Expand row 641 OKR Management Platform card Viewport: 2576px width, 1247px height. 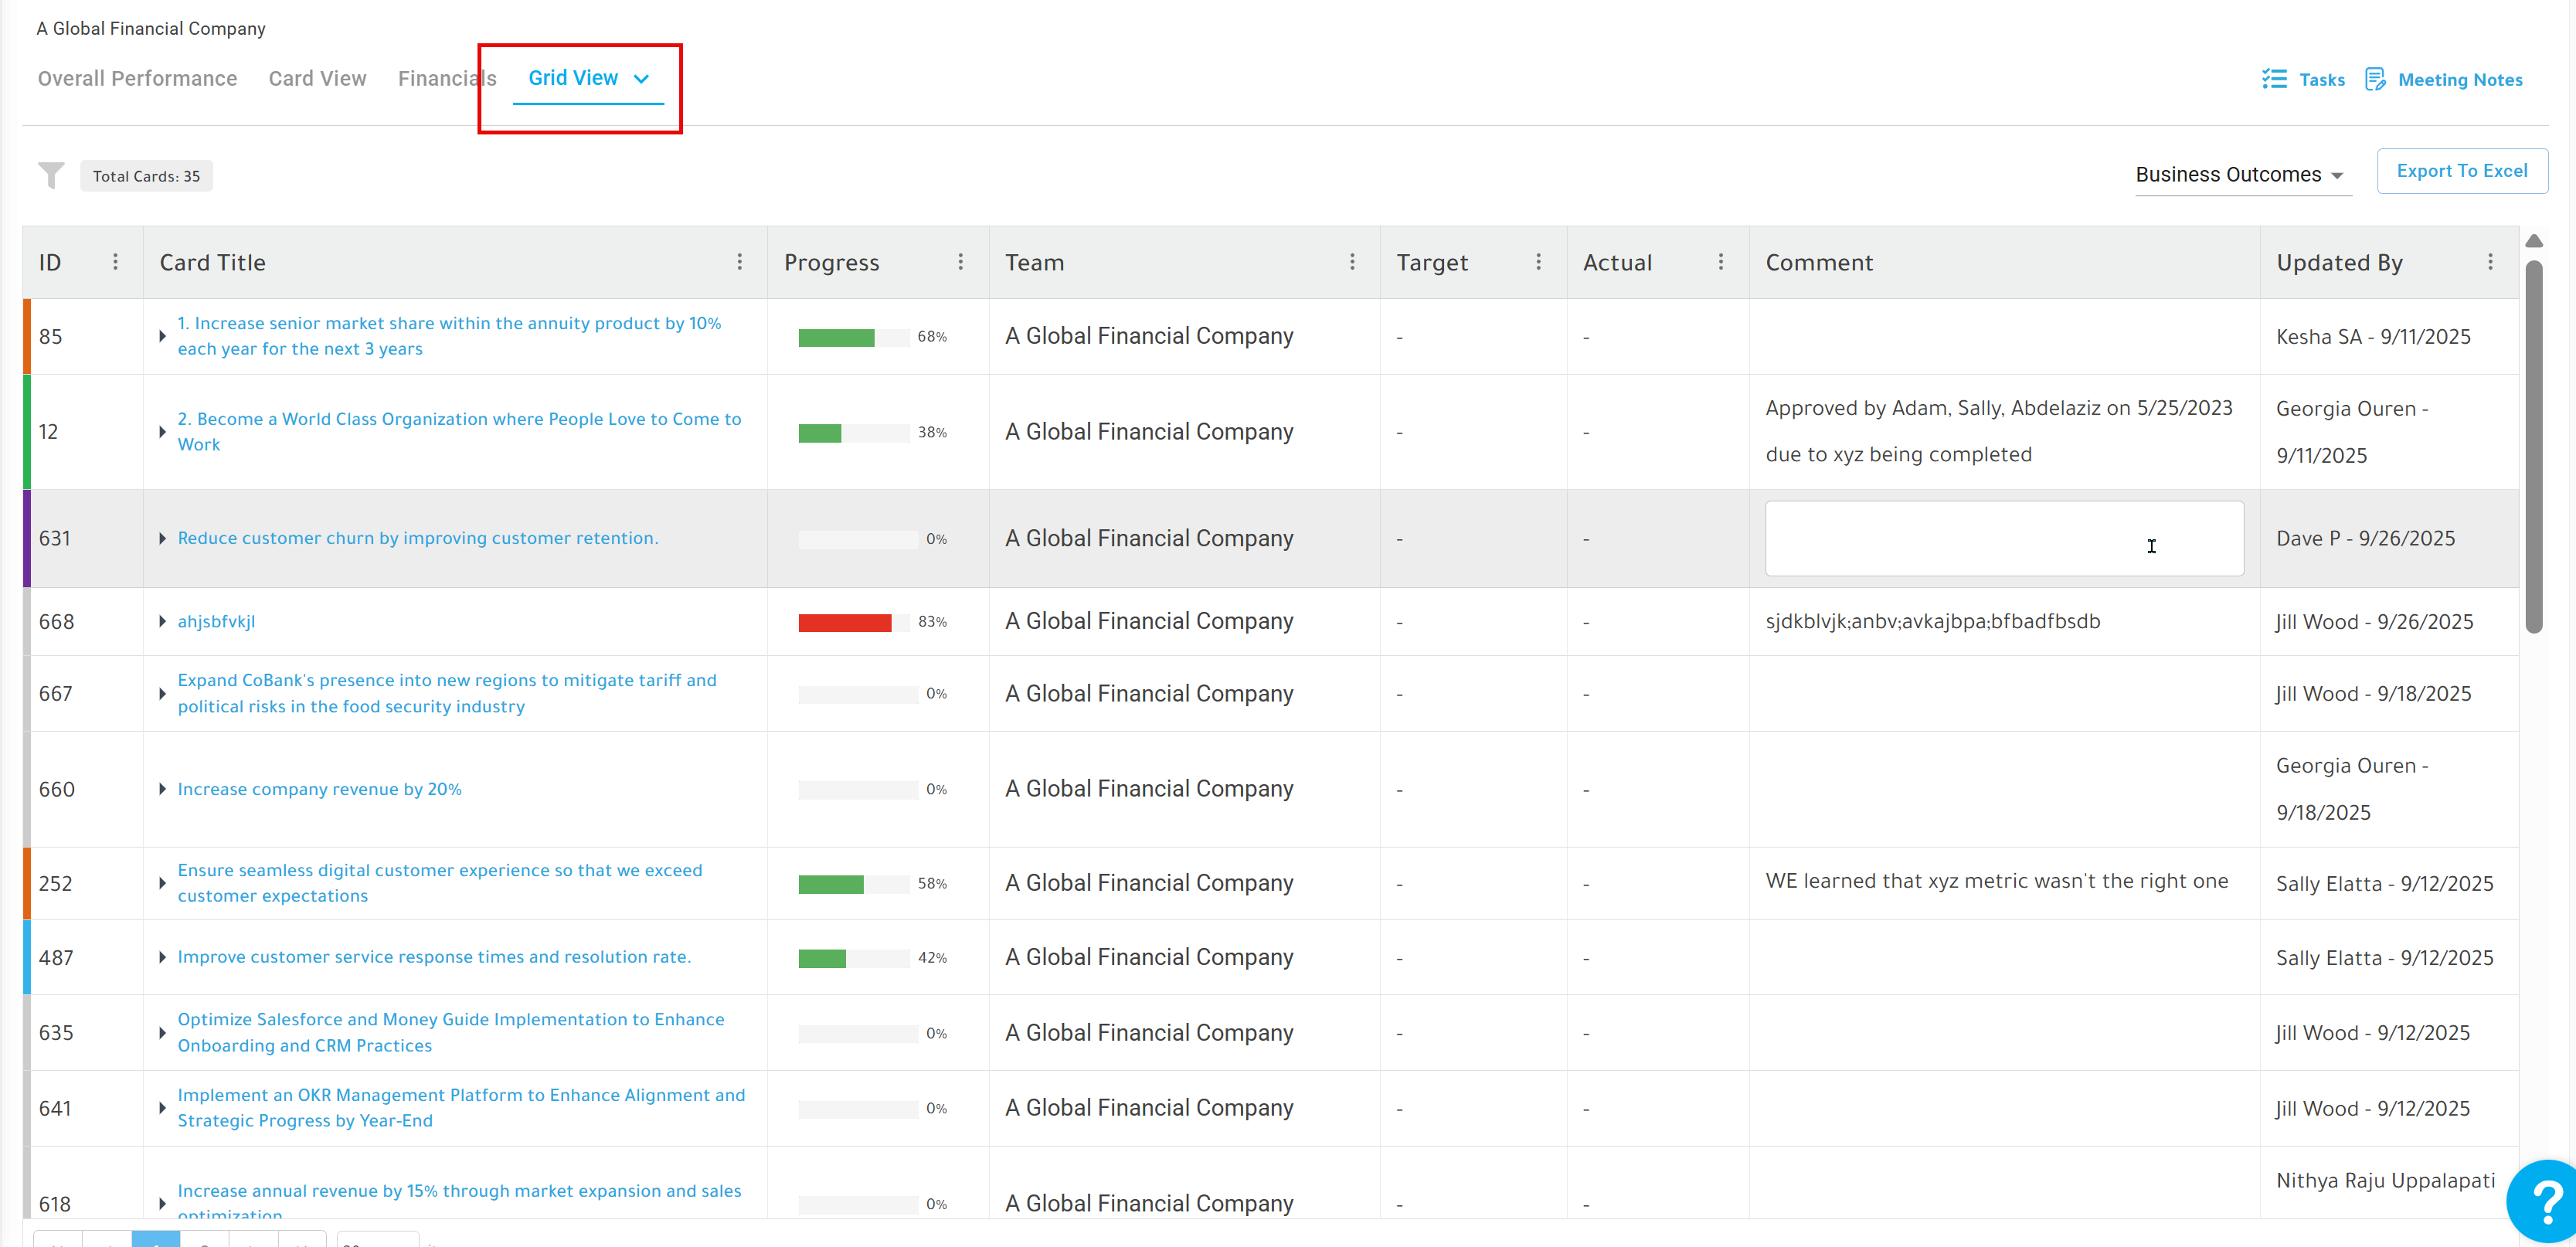coord(162,1108)
